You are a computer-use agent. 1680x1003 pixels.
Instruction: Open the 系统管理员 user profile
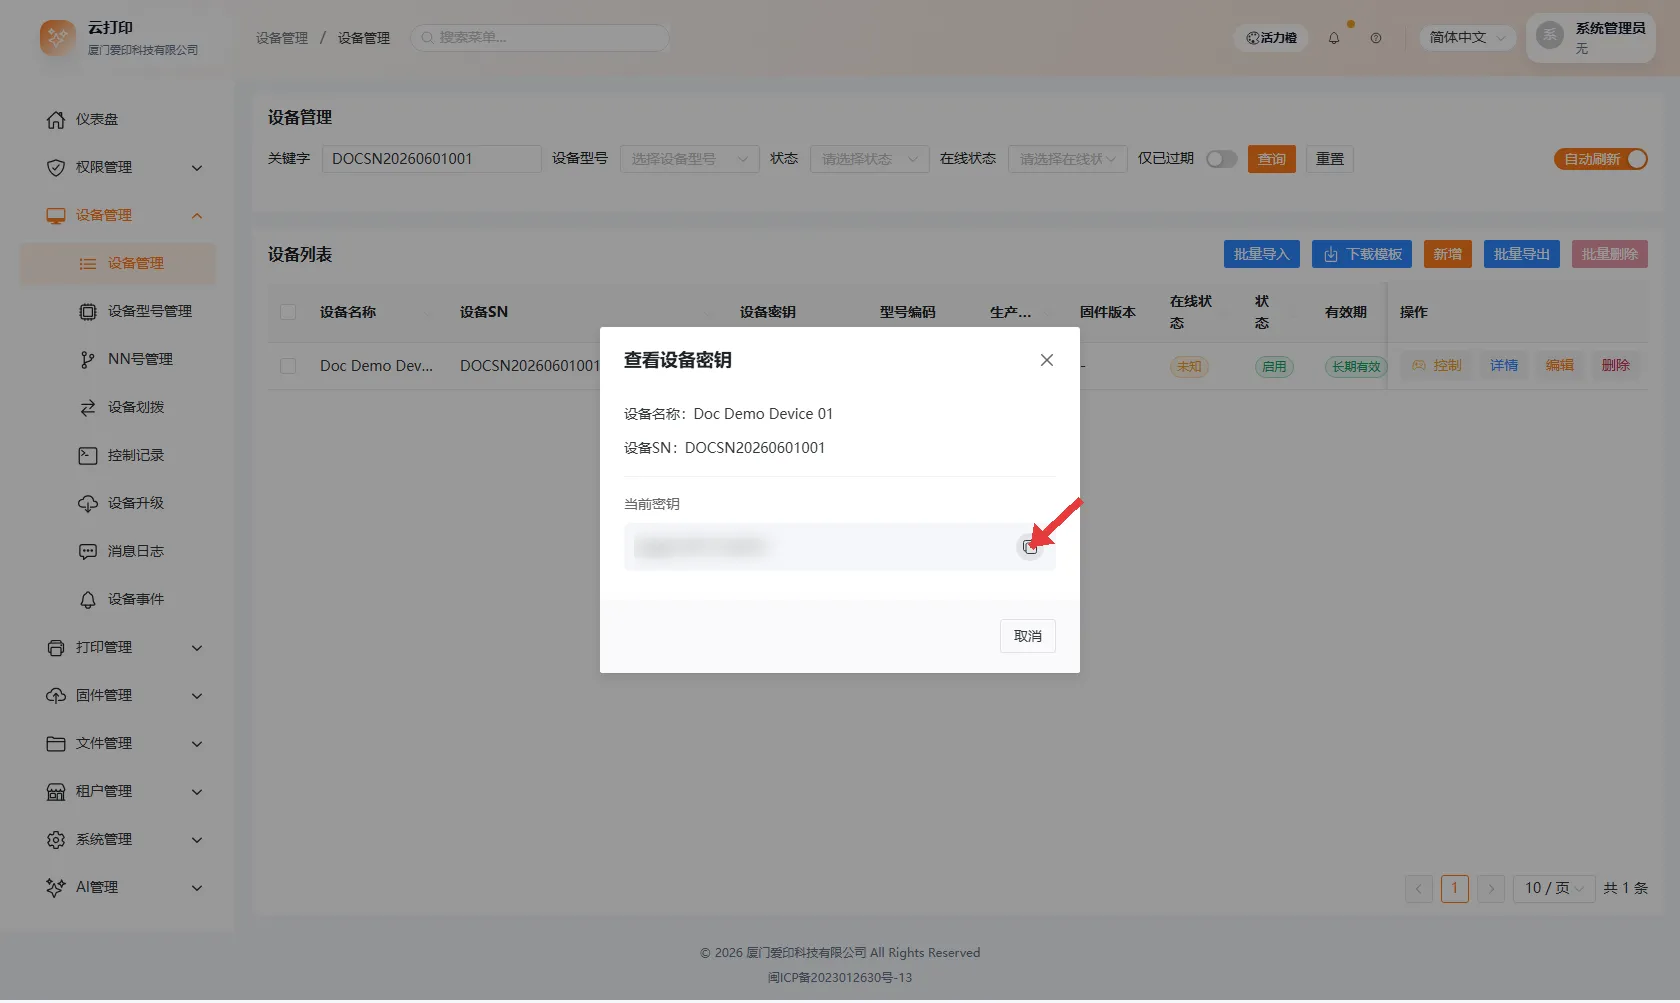1590,38
